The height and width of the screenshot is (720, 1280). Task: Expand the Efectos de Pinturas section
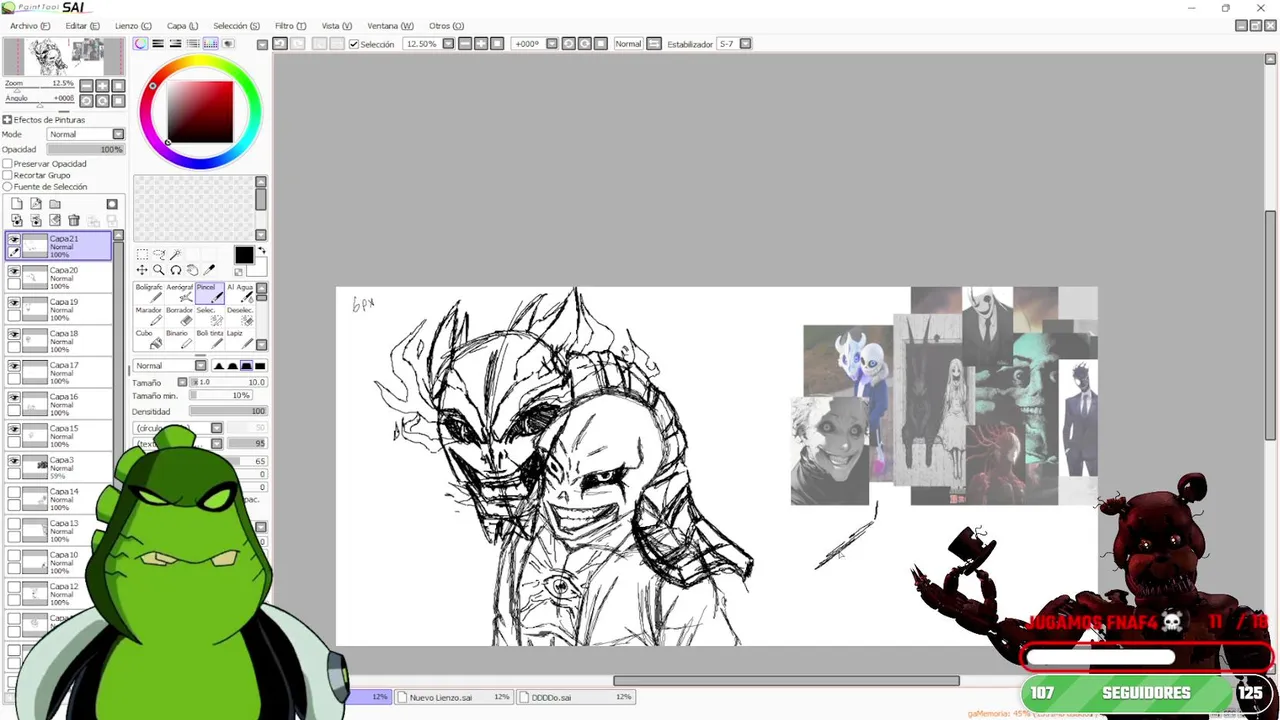(x=7, y=120)
